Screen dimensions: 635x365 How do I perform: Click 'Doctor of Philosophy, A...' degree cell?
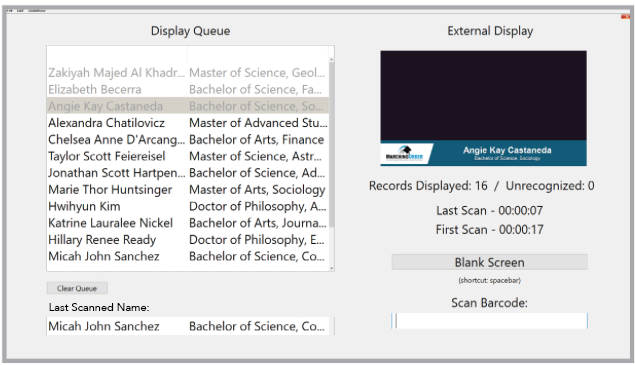258,206
